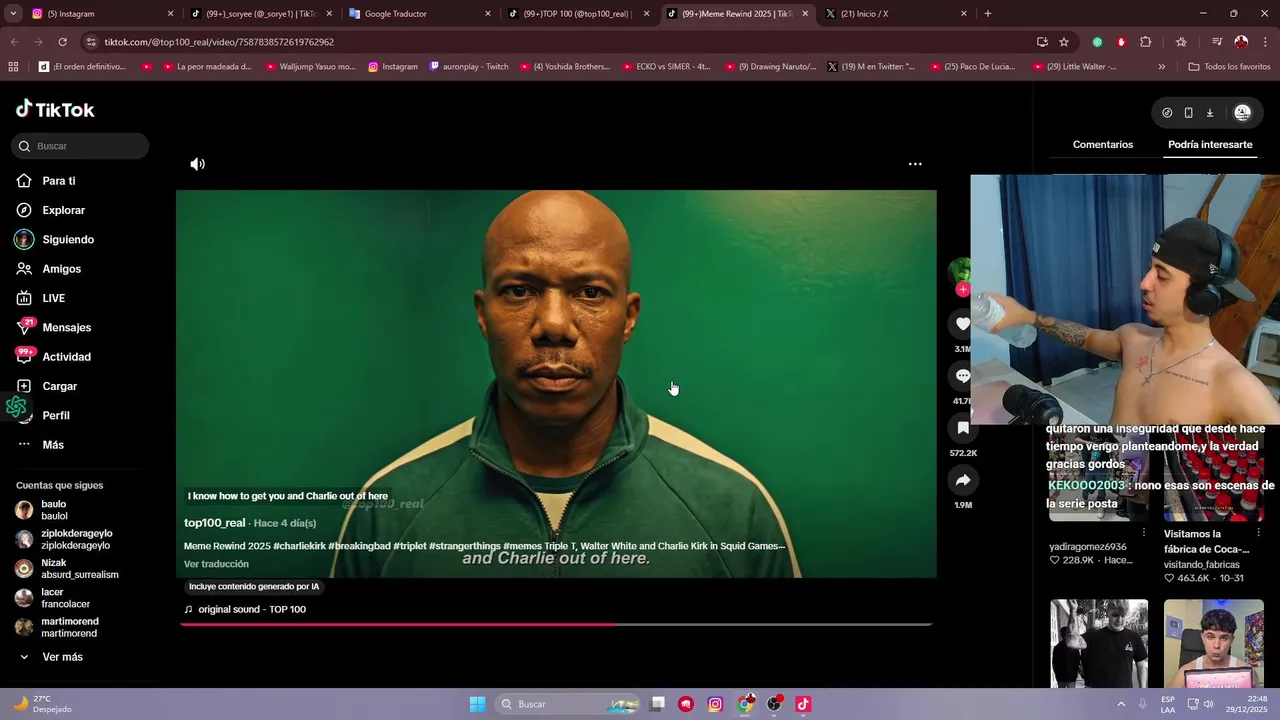Share video using the arrow icon
1280x720 pixels.
963,480
